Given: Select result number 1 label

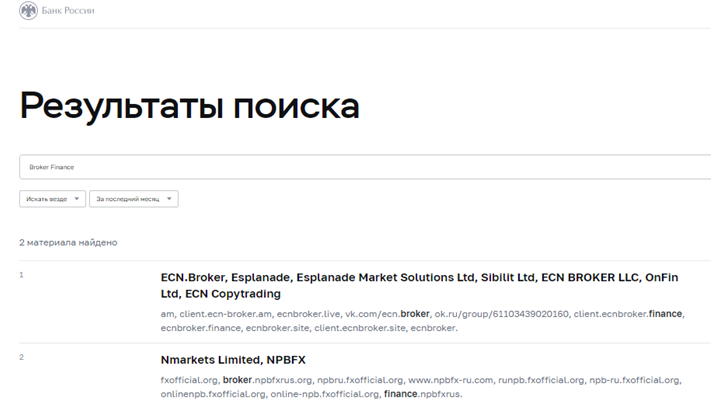Looking at the screenshot, I should 21,275.
